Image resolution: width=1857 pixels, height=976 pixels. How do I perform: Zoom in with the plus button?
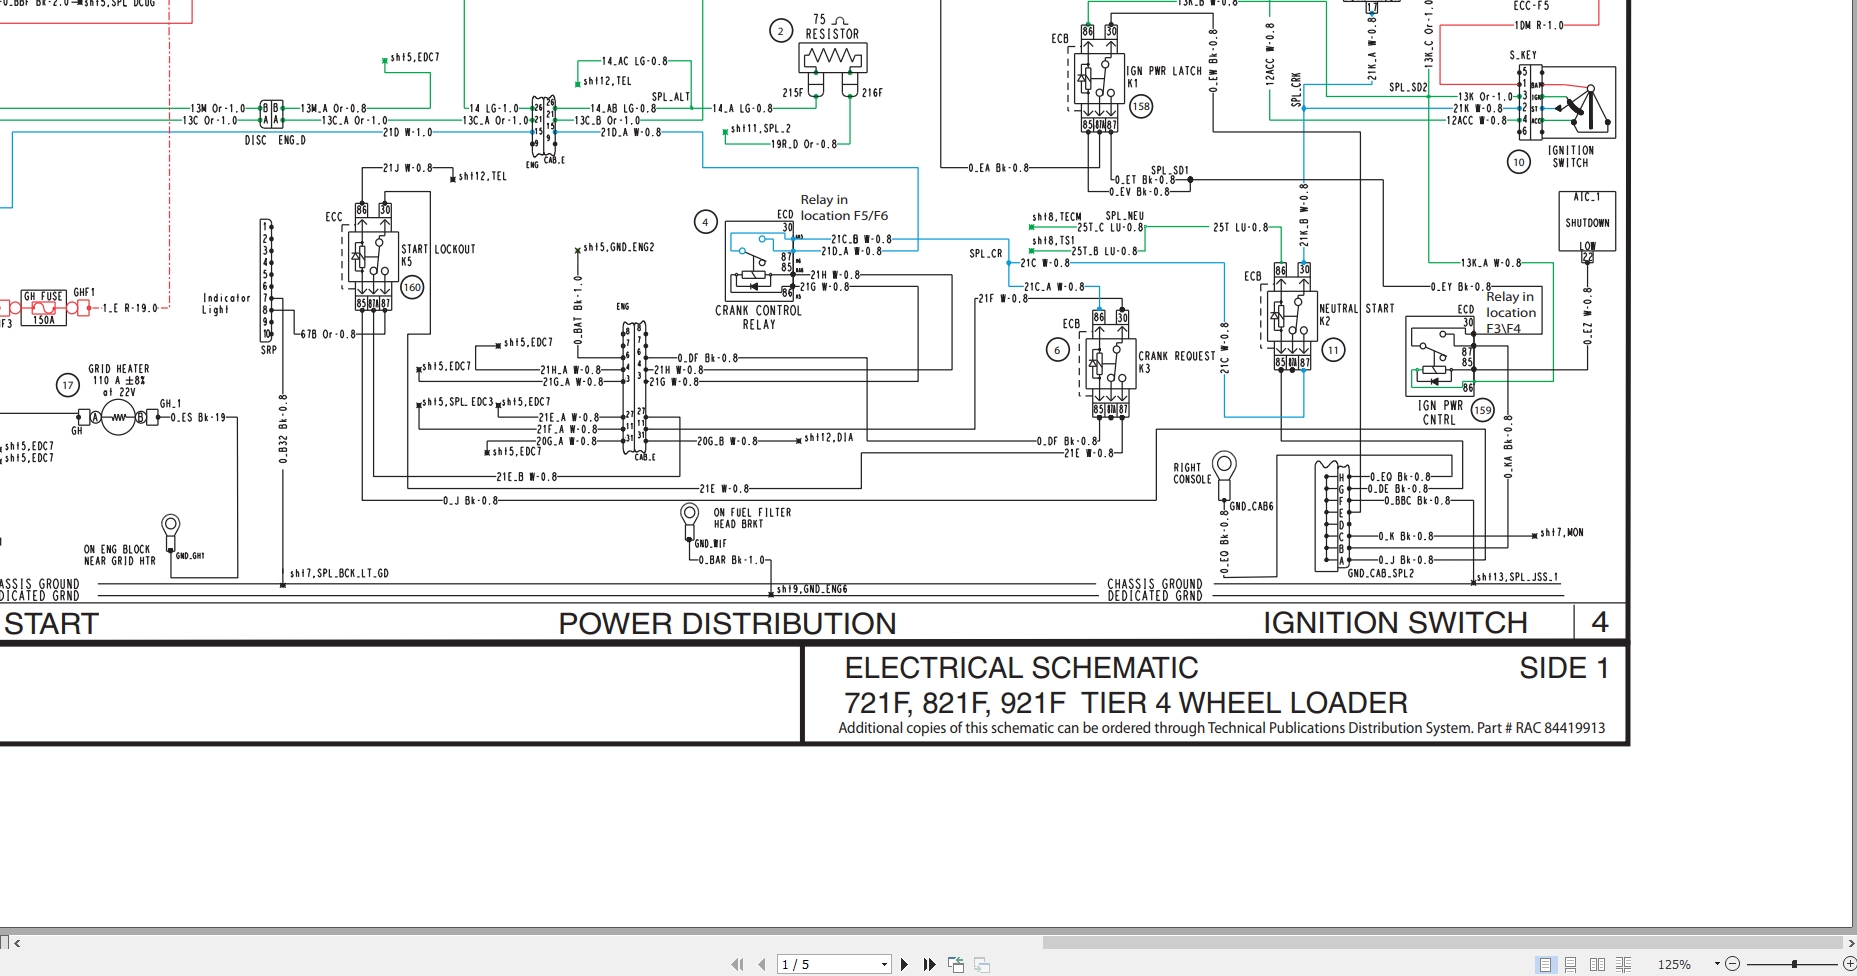click(1849, 965)
